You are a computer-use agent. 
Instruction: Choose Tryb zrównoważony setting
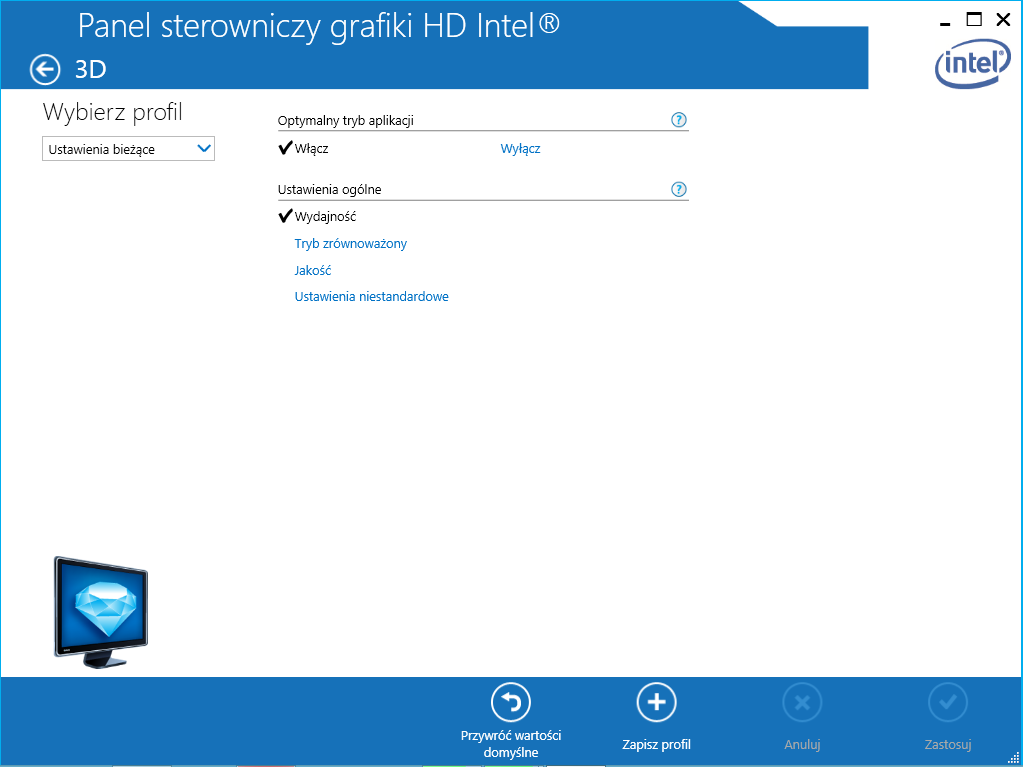pyautogui.click(x=351, y=243)
